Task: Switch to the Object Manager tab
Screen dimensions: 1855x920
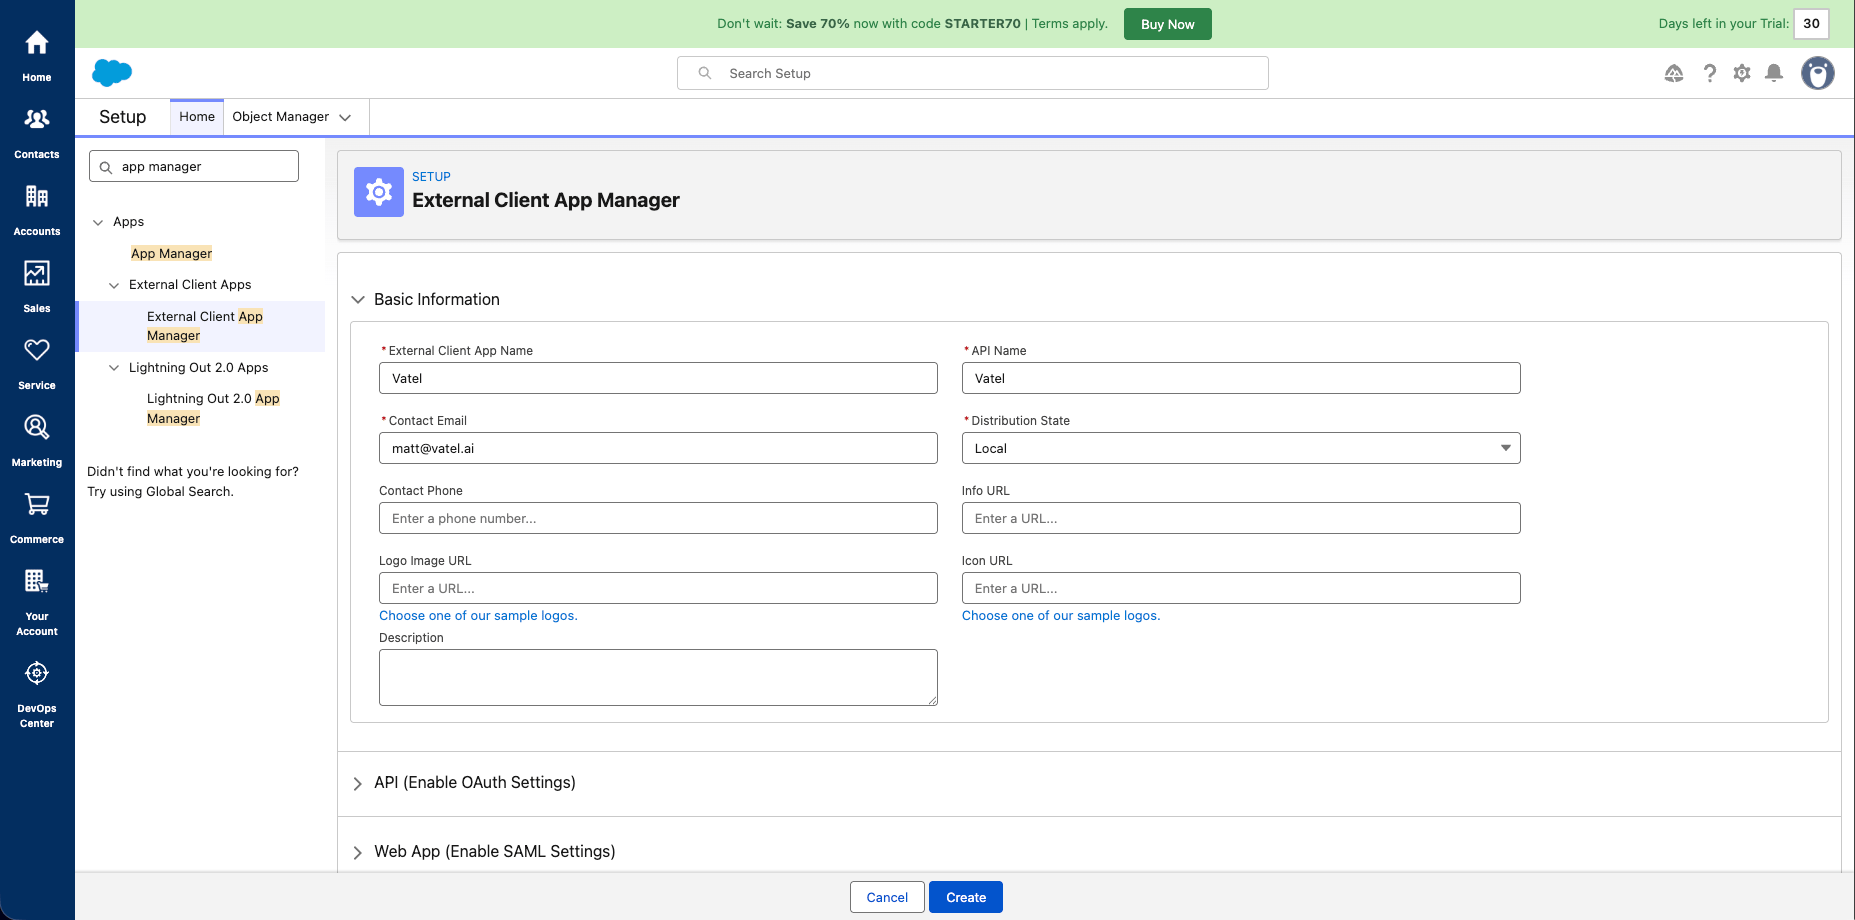Action: coord(281,117)
